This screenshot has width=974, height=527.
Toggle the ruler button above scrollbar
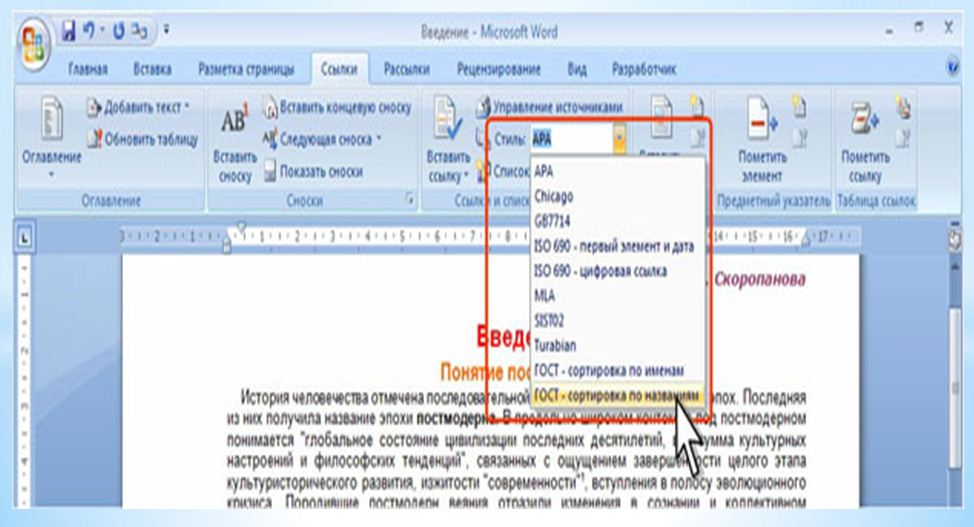click(x=954, y=239)
